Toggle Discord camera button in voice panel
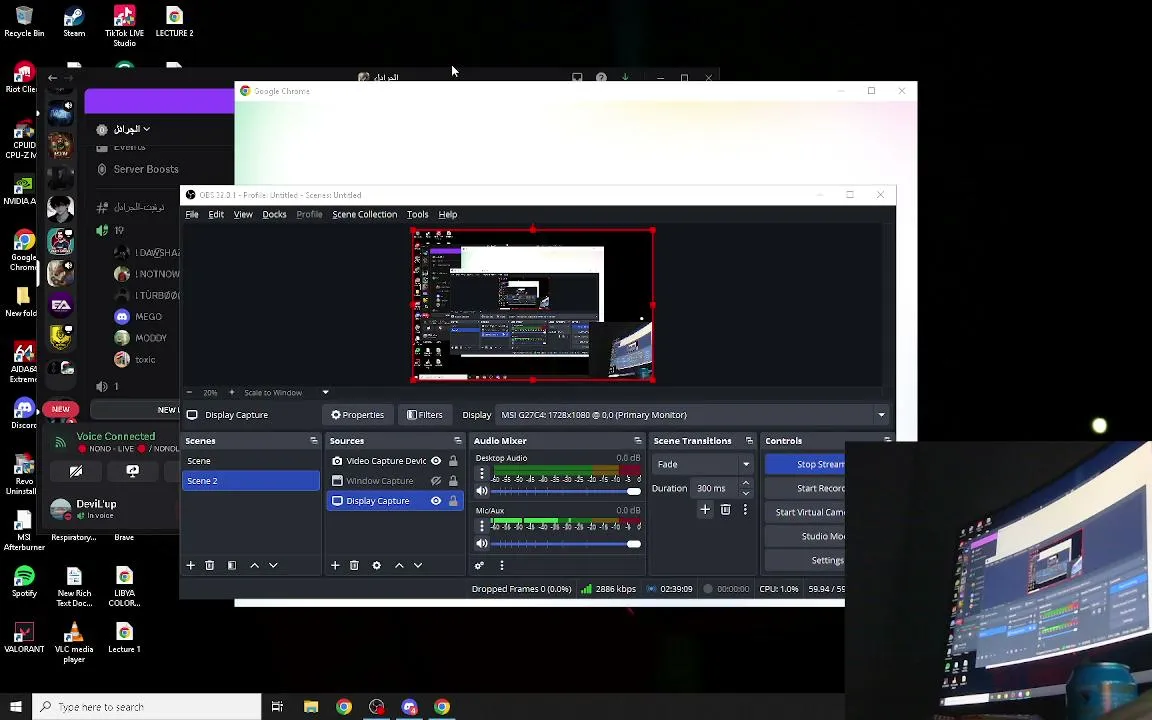The width and height of the screenshot is (1152, 720). click(76, 471)
